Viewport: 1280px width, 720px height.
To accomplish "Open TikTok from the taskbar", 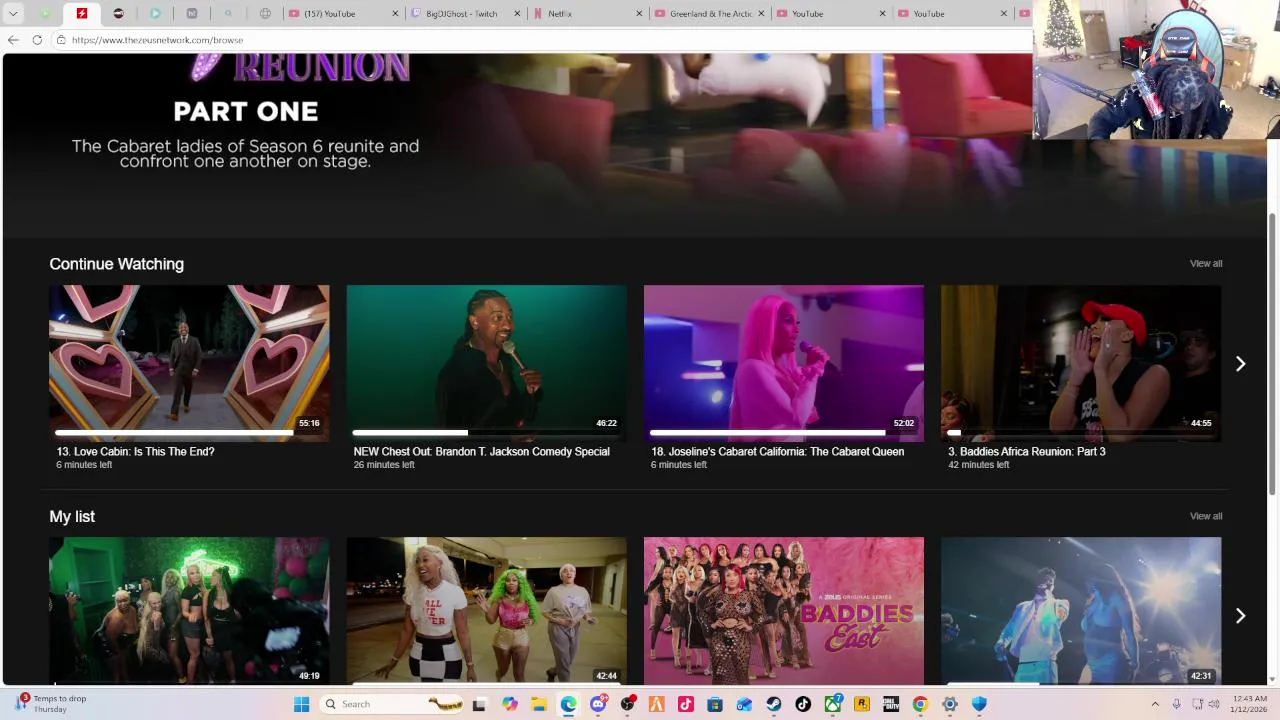I will (x=803, y=704).
